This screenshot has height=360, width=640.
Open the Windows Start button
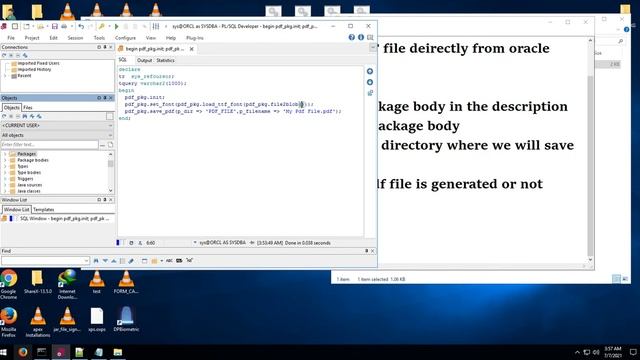pos(4,352)
